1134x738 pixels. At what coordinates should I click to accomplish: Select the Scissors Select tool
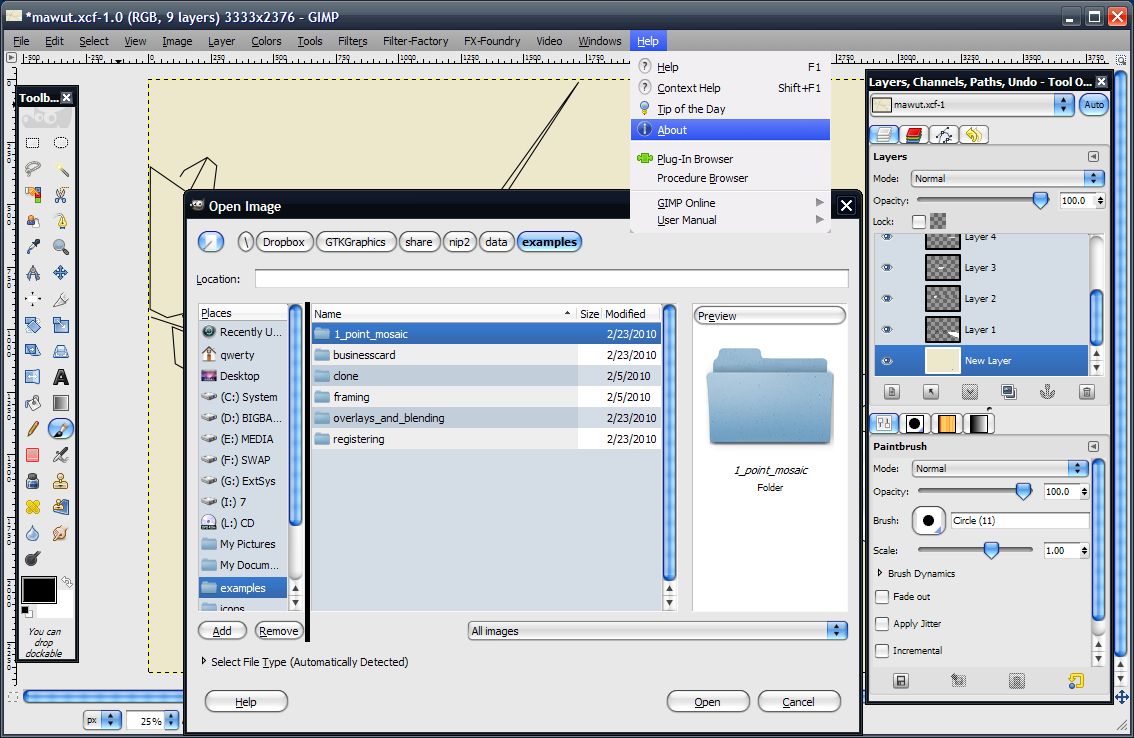coord(61,195)
